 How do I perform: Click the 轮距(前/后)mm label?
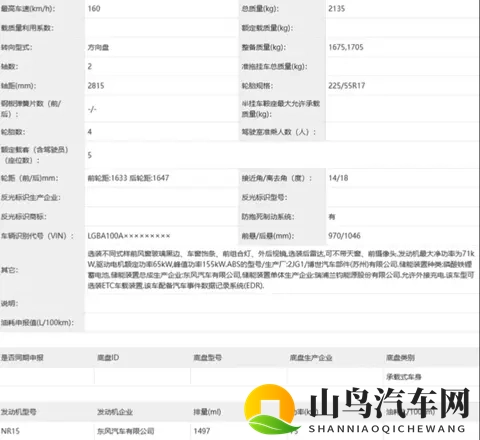(x=30, y=178)
